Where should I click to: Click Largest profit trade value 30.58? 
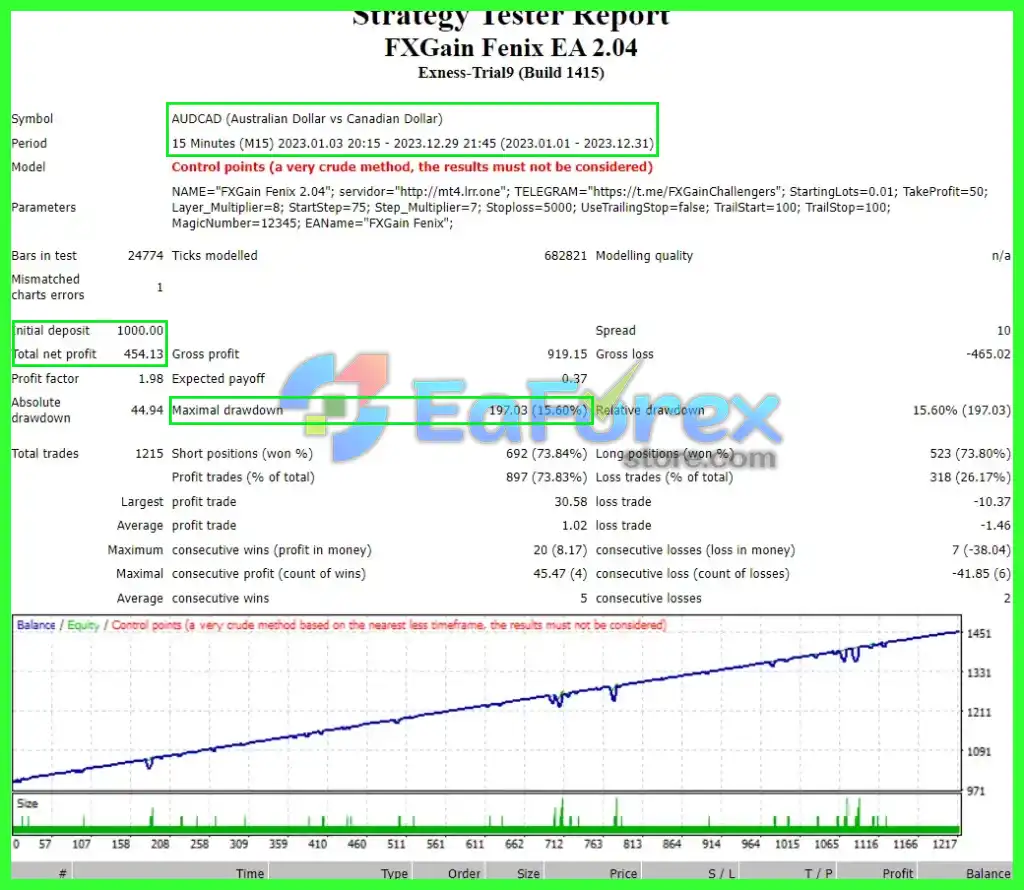tap(570, 501)
